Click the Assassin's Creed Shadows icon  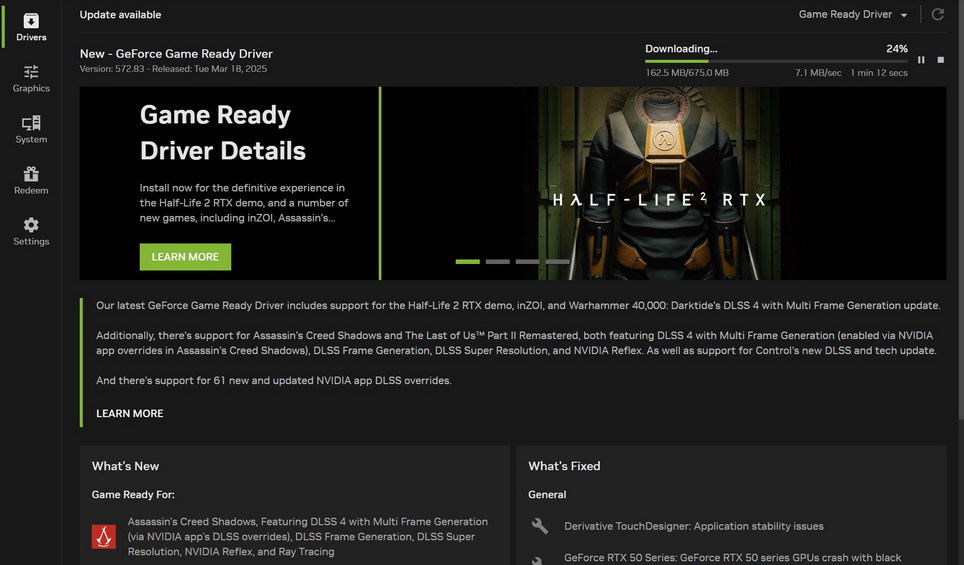(104, 537)
